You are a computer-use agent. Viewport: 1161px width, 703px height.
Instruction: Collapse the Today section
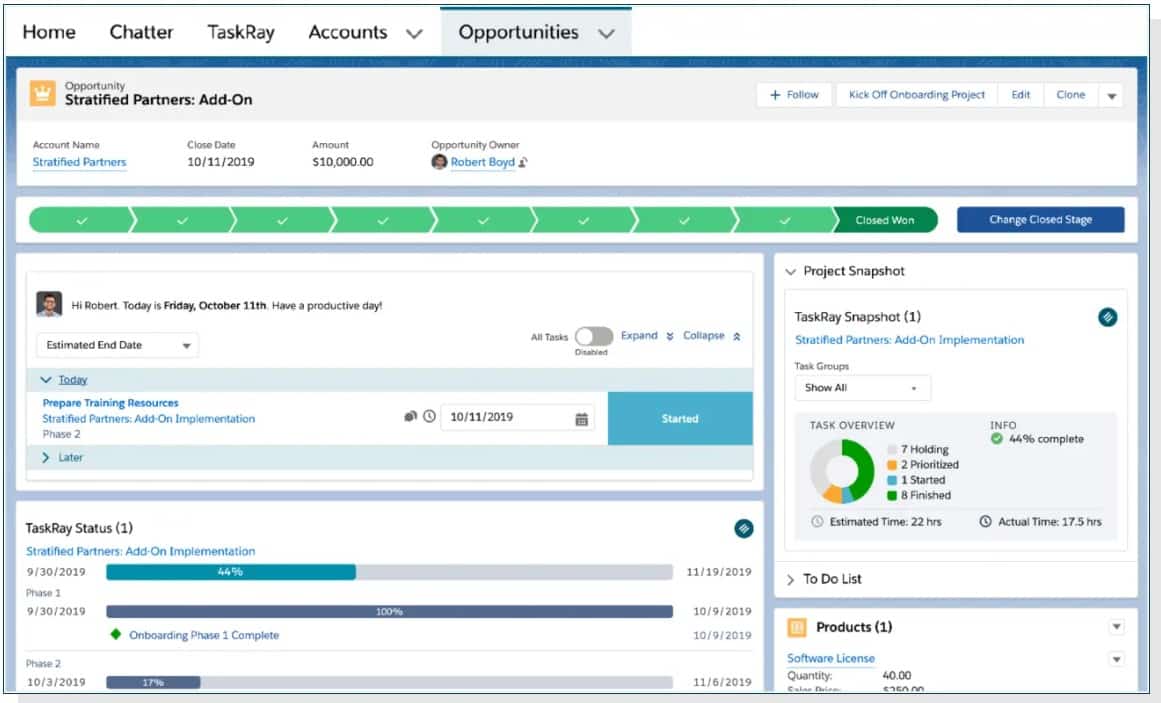click(x=46, y=379)
